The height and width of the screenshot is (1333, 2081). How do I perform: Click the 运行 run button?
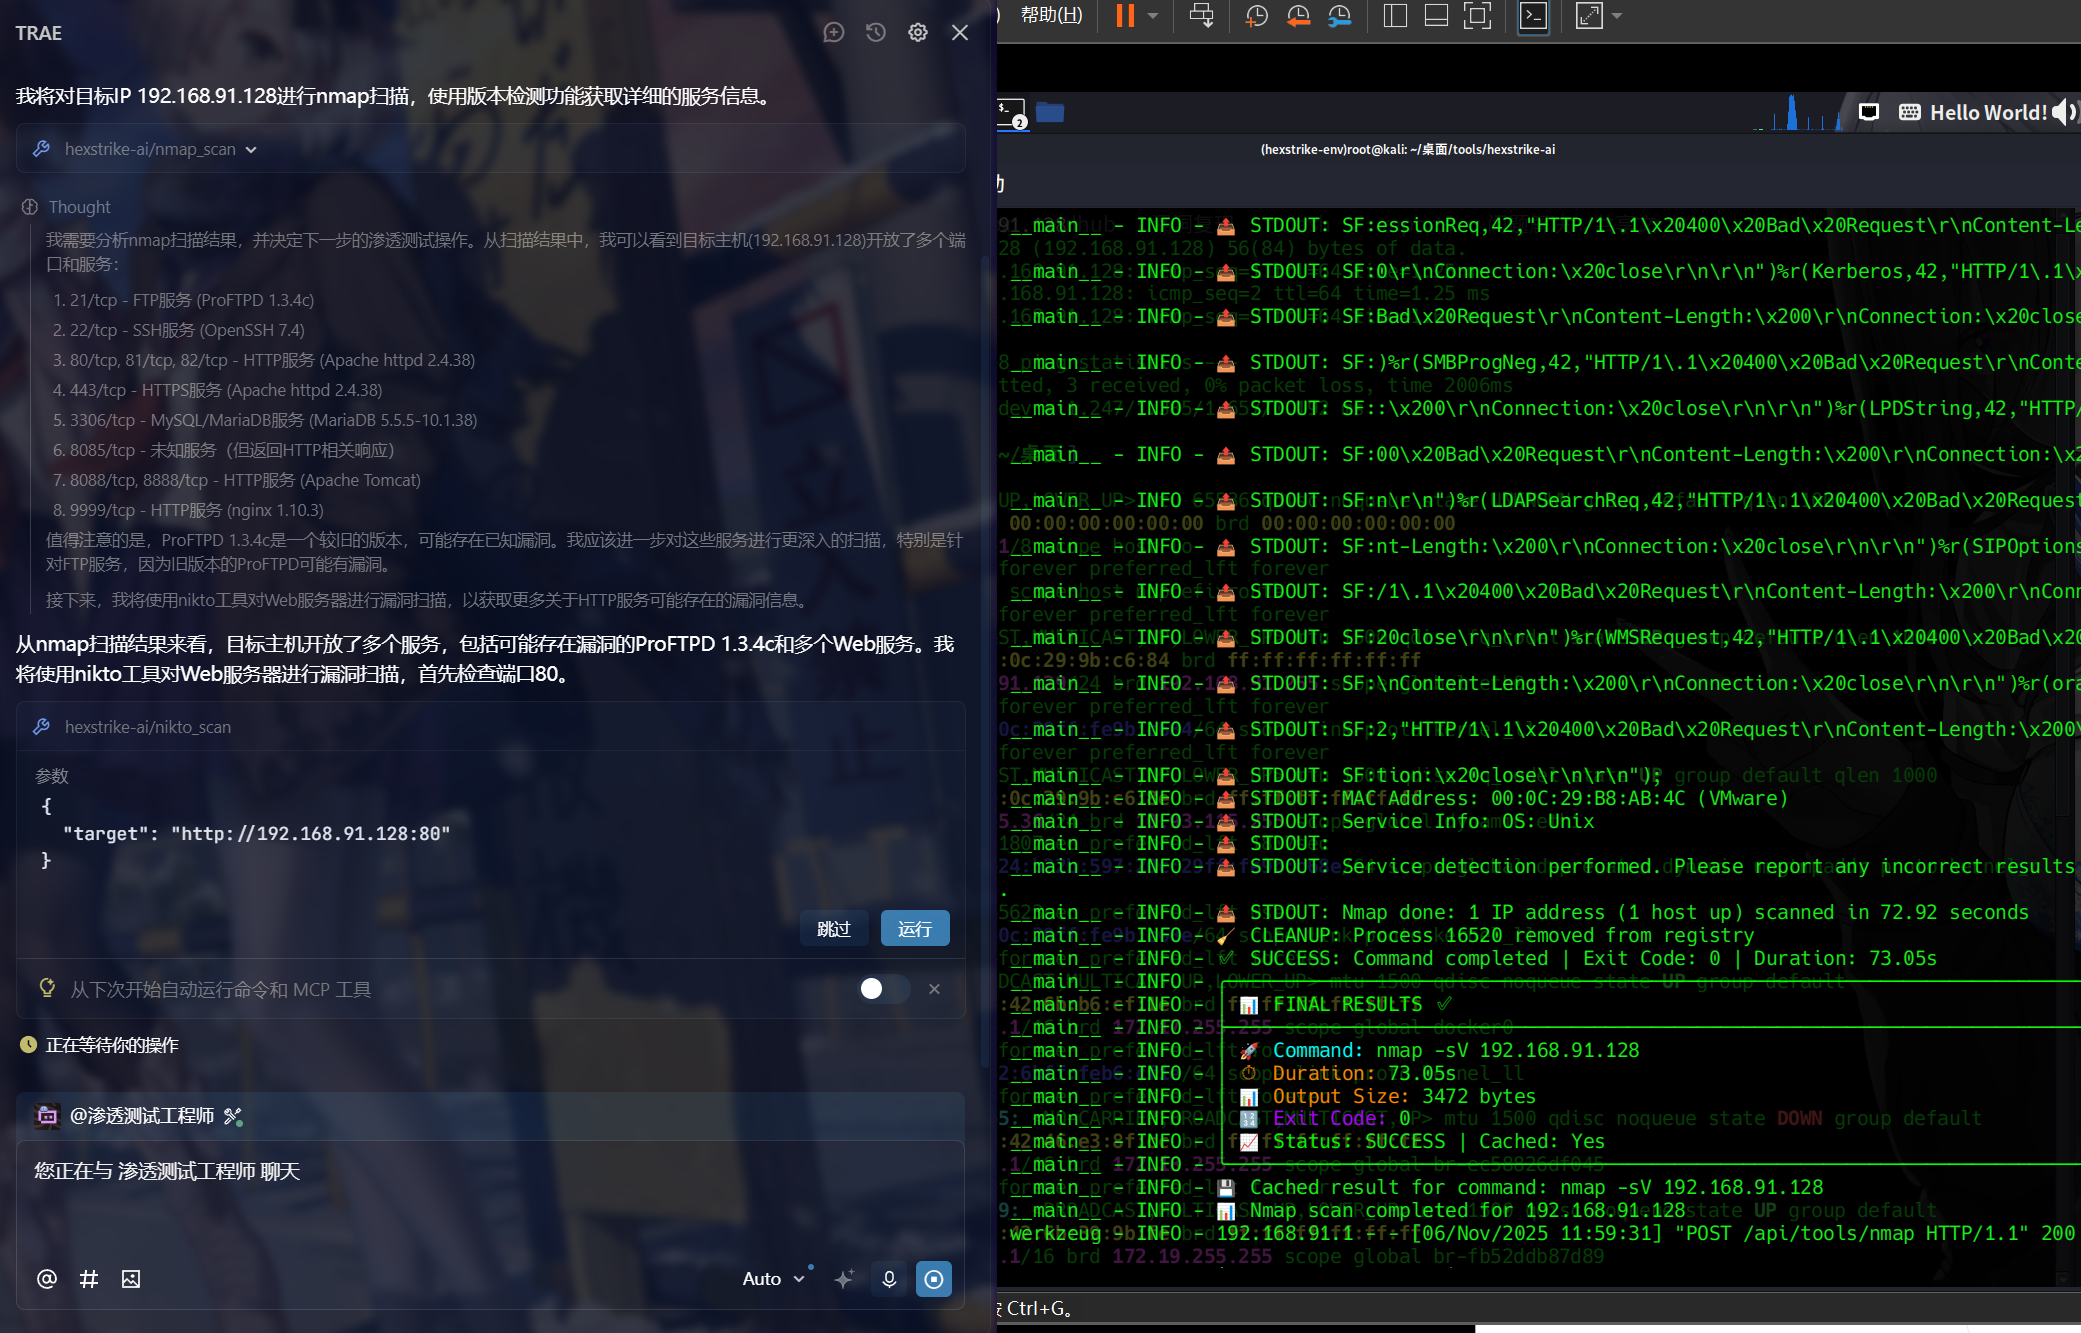pos(914,929)
